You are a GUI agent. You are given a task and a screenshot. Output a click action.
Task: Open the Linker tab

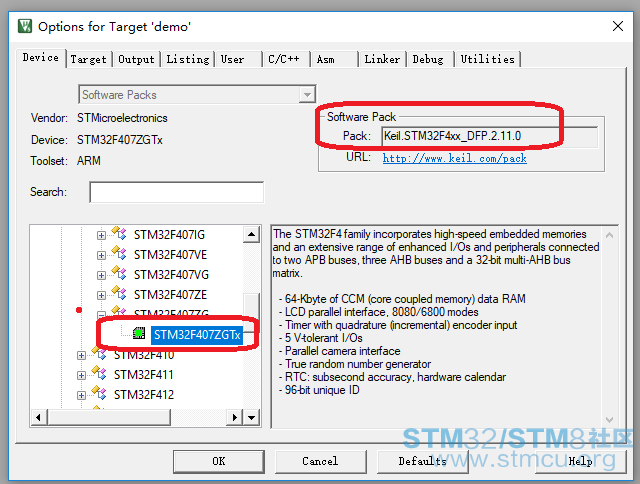382,59
